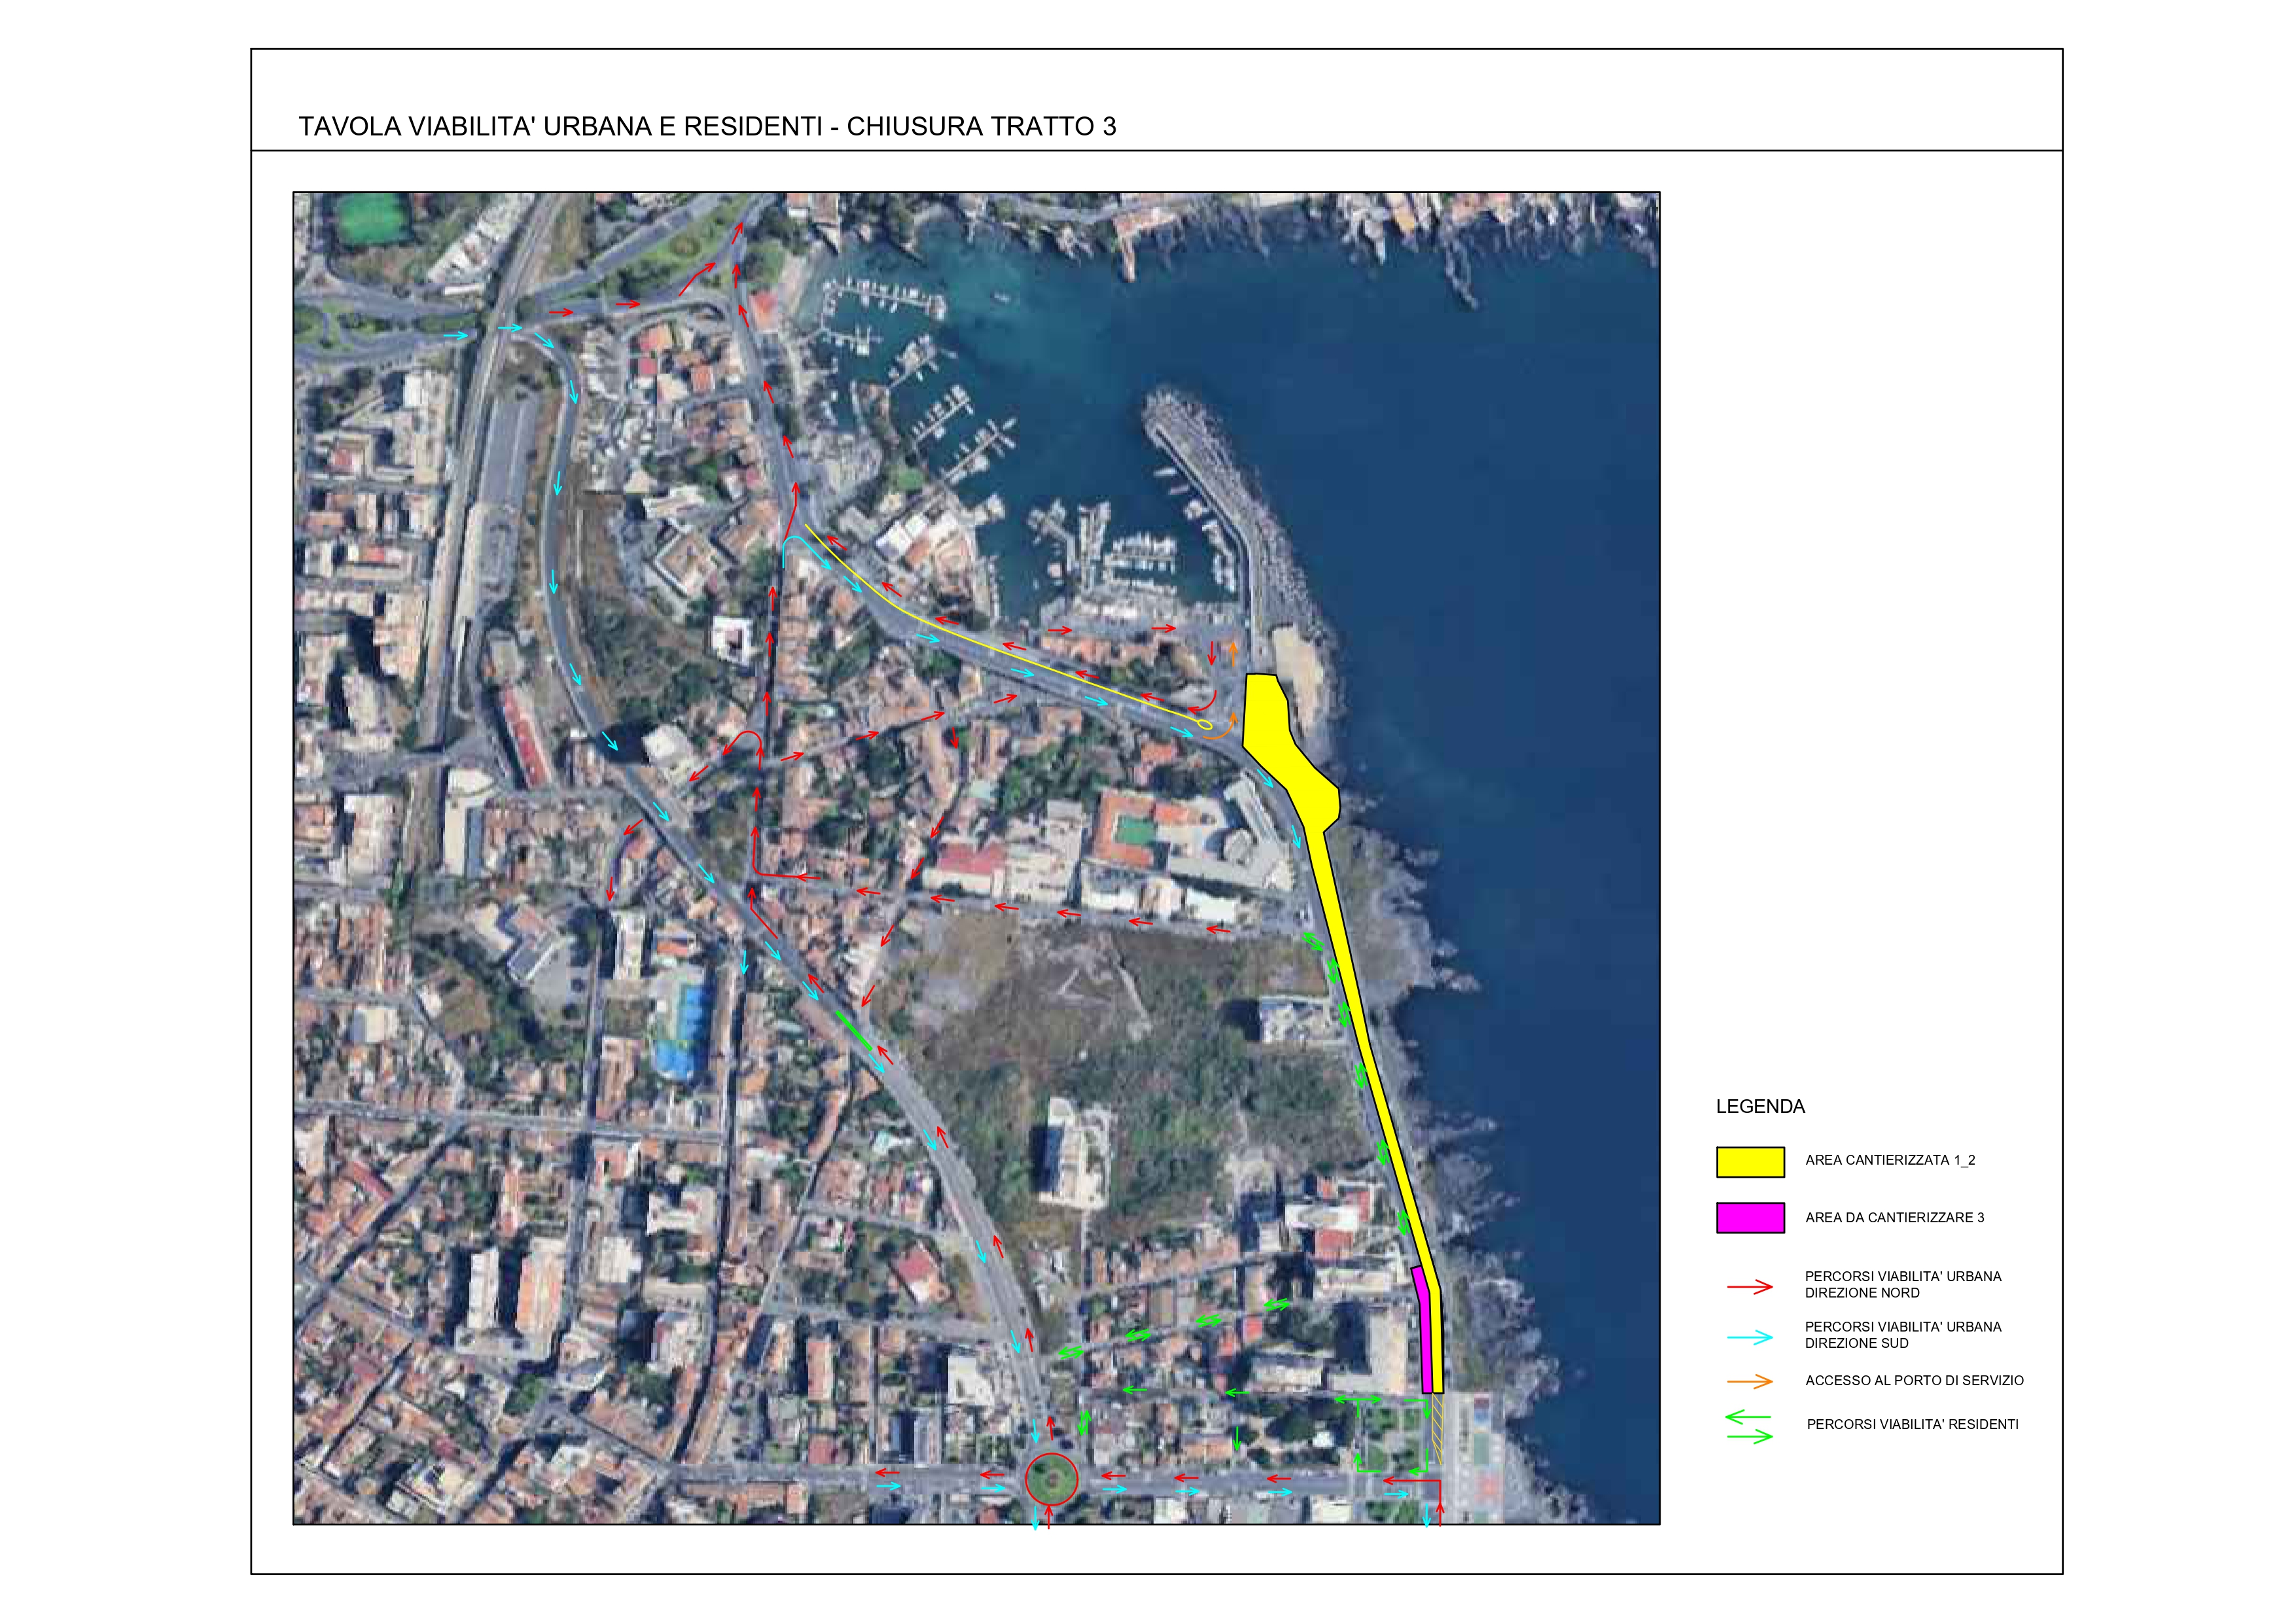This screenshot has height=1624, width=2296.
Task: Click the green double-arrow legend symbol
Action: pos(1749,1426)
